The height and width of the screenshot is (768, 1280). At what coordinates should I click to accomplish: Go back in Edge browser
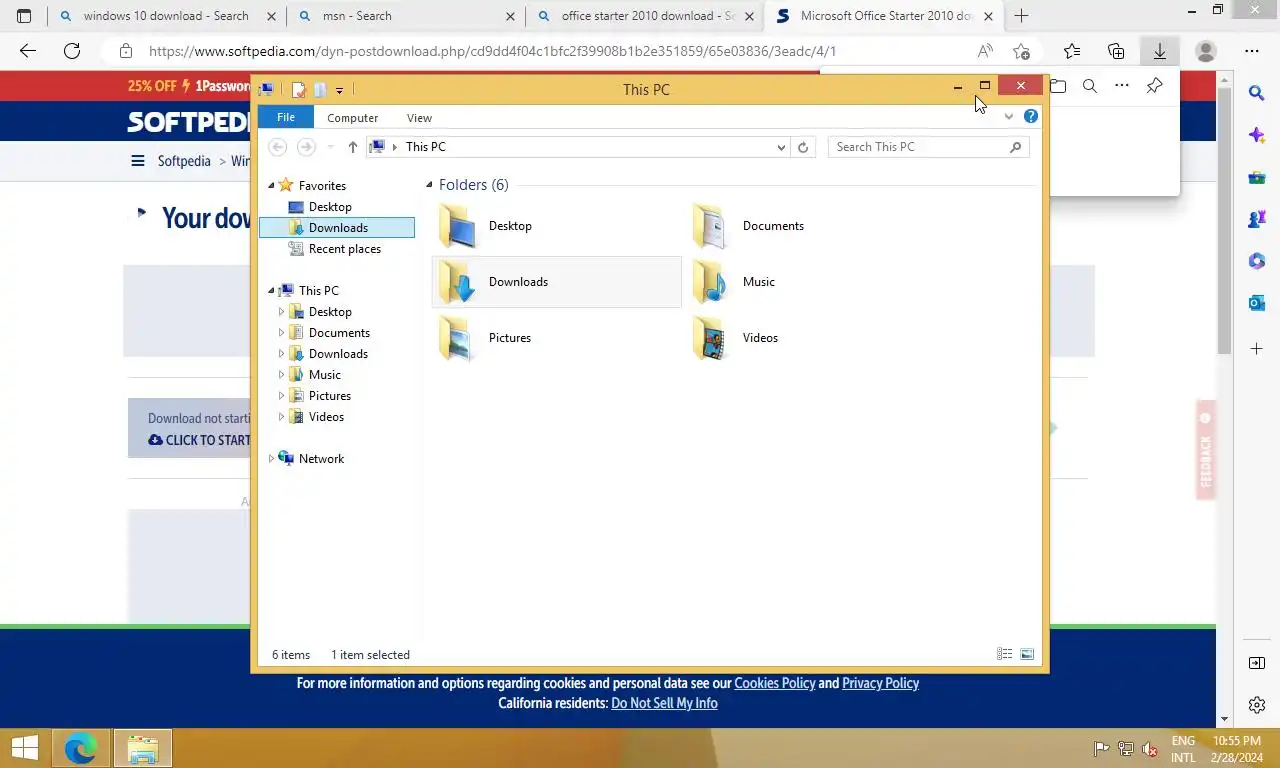click(x=28, y=51)
